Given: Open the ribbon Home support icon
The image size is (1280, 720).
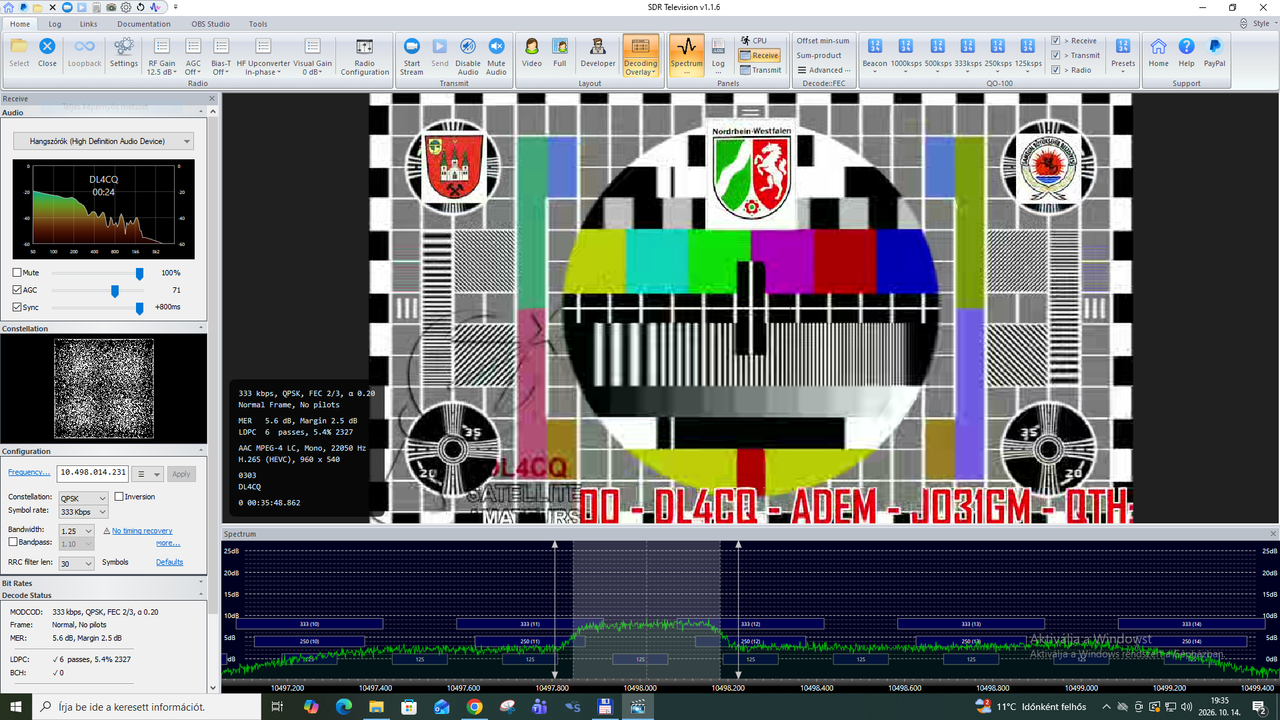Looking at the screenshot, I should pos(1158,53).
